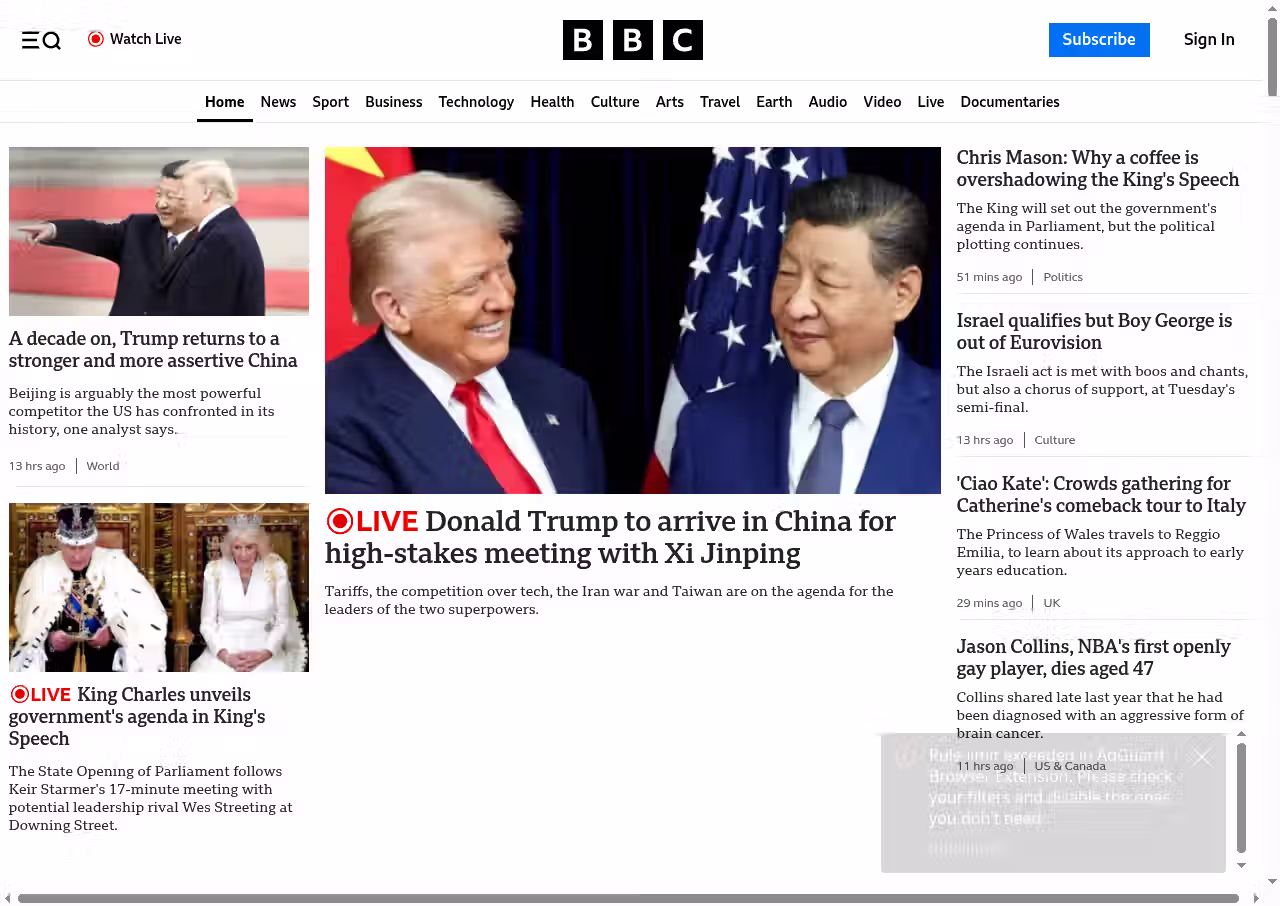Go to the Documentaries tab

pos(1010,102)
